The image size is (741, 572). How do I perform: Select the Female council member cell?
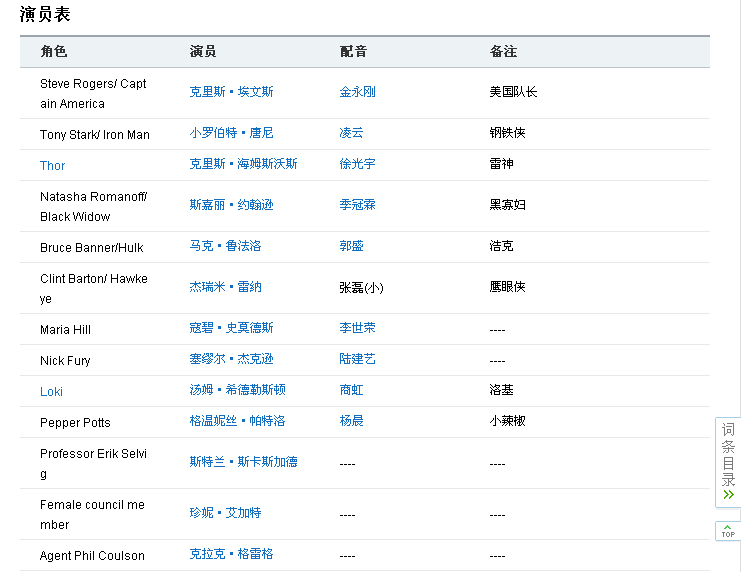[x=92, y=515]
